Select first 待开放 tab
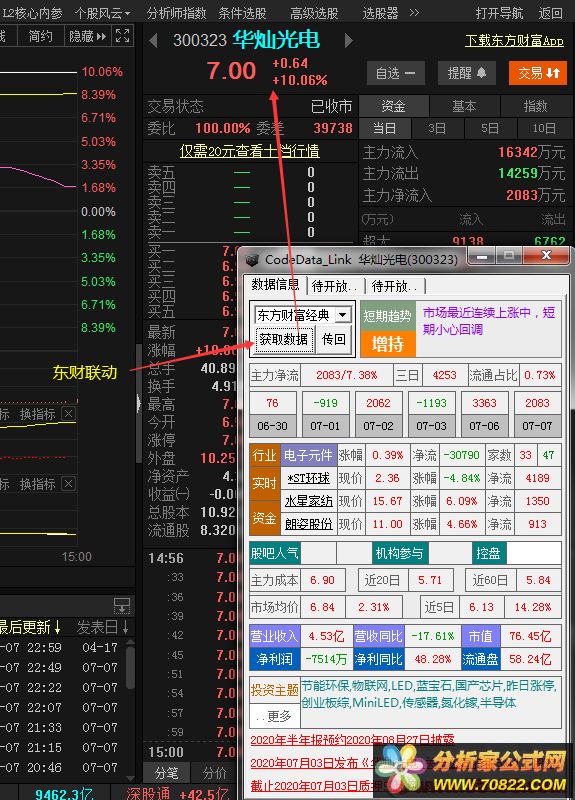 tap(334, 286)
